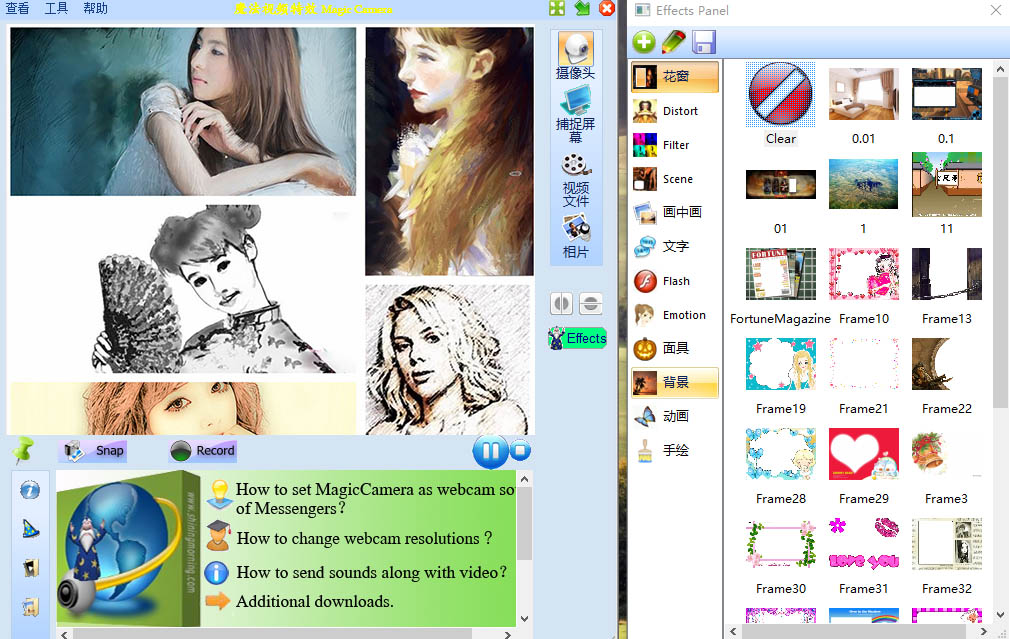
Task: Click the wizard hat icon in sidebar
Action: [30, 529]
